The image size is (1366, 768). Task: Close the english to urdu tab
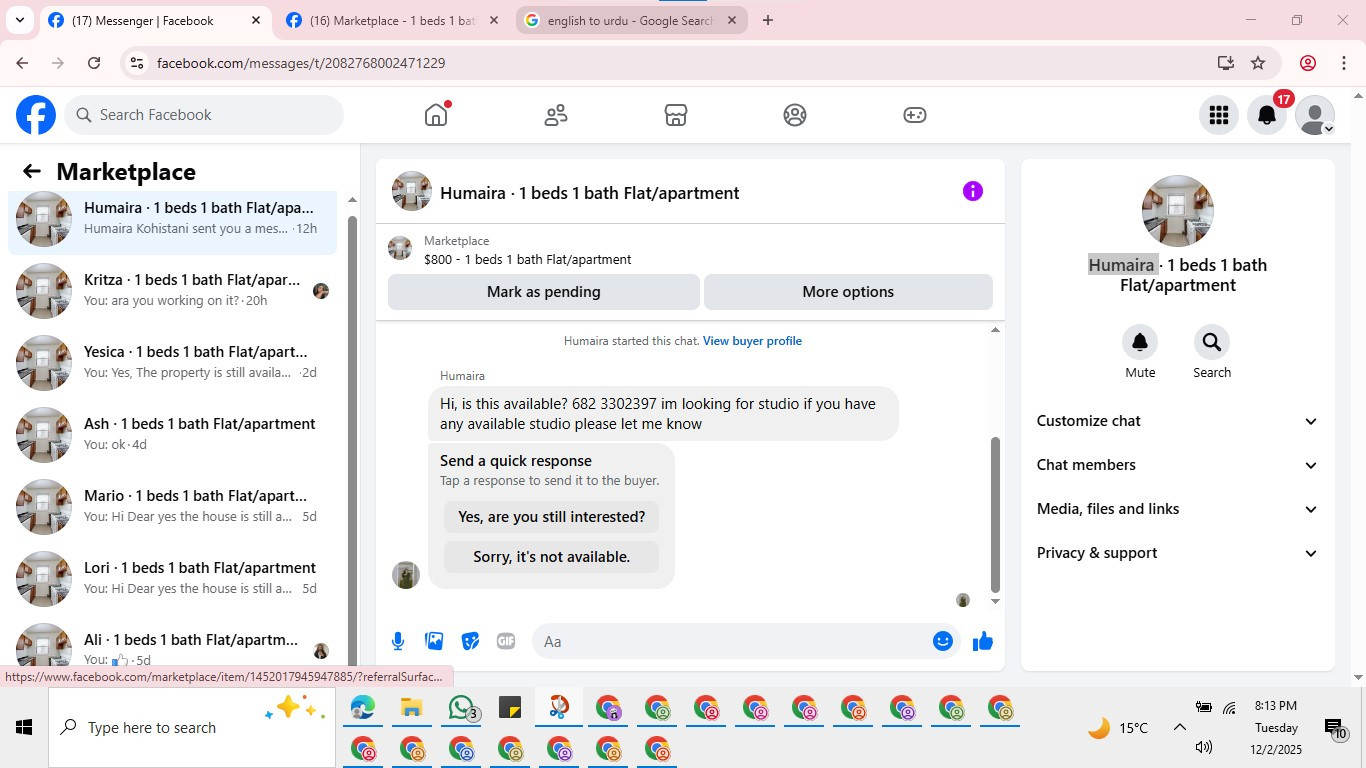click(732, 20)
